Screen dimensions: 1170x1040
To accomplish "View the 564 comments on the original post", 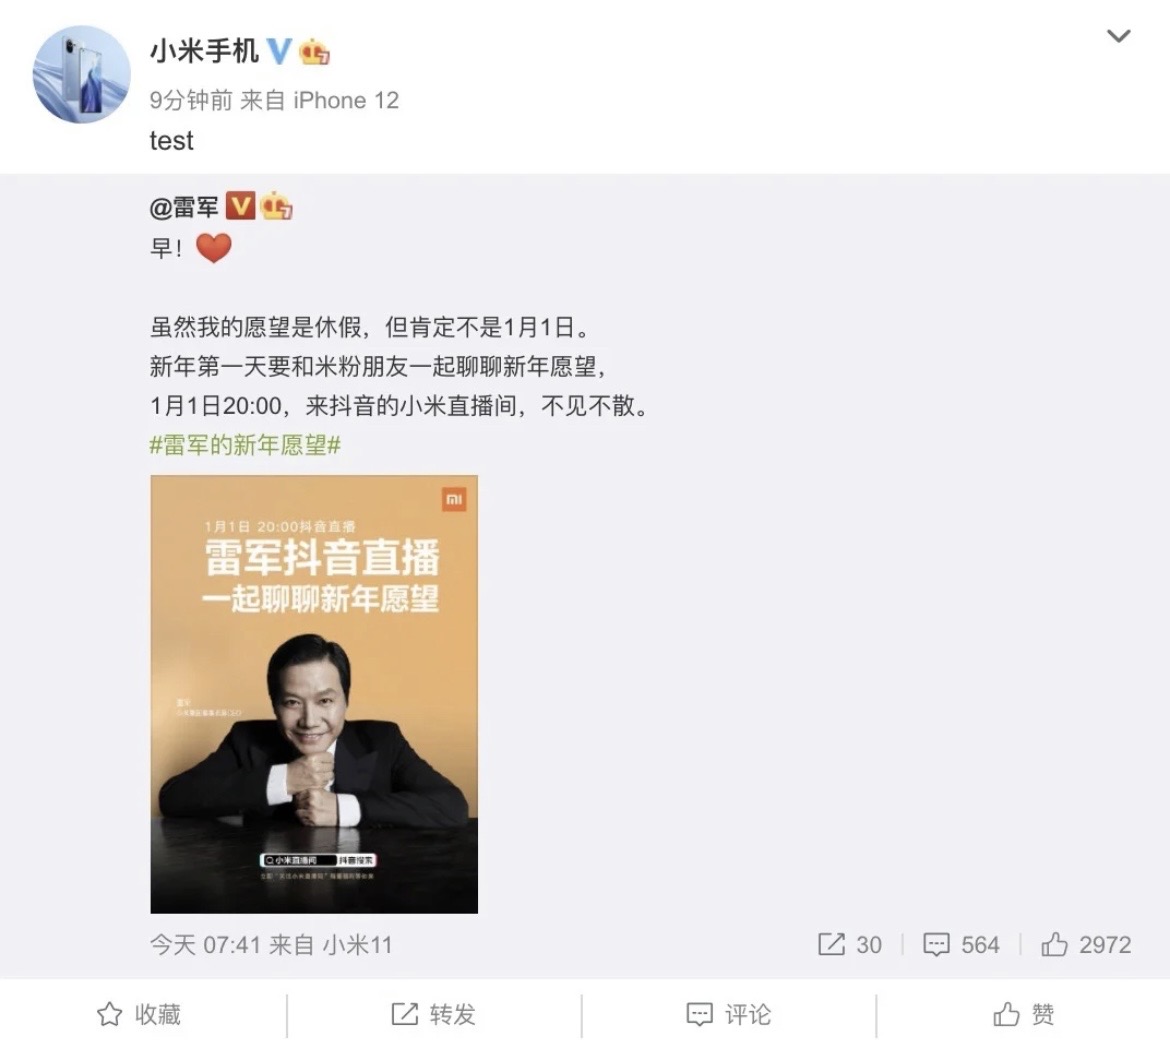I will tap(961, 945).
